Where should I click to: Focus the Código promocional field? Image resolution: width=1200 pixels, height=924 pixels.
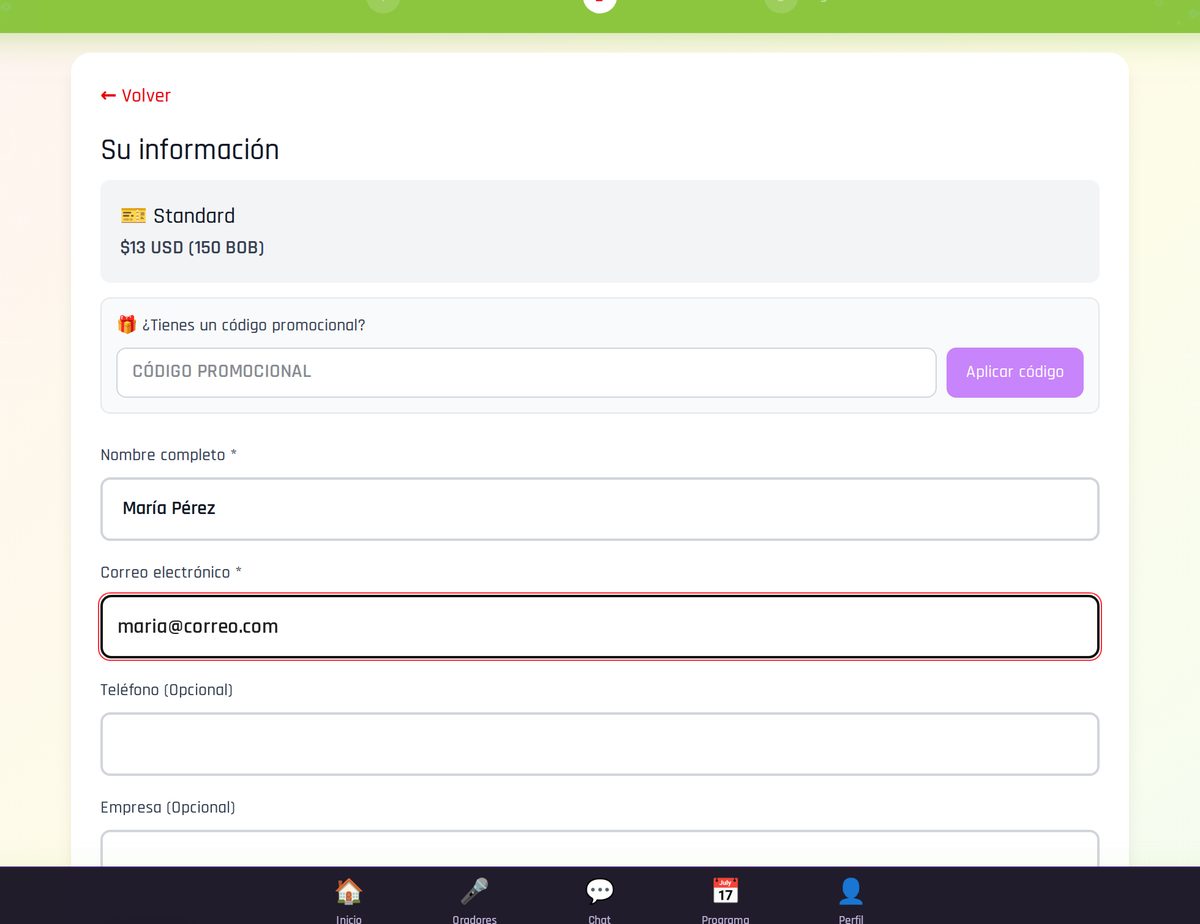tap(526, 372)
